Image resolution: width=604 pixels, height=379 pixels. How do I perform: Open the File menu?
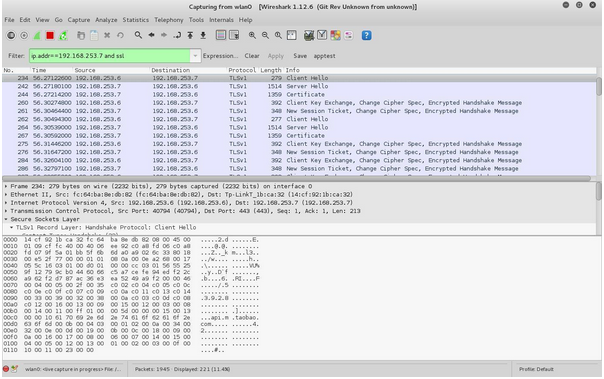(9, 20)
